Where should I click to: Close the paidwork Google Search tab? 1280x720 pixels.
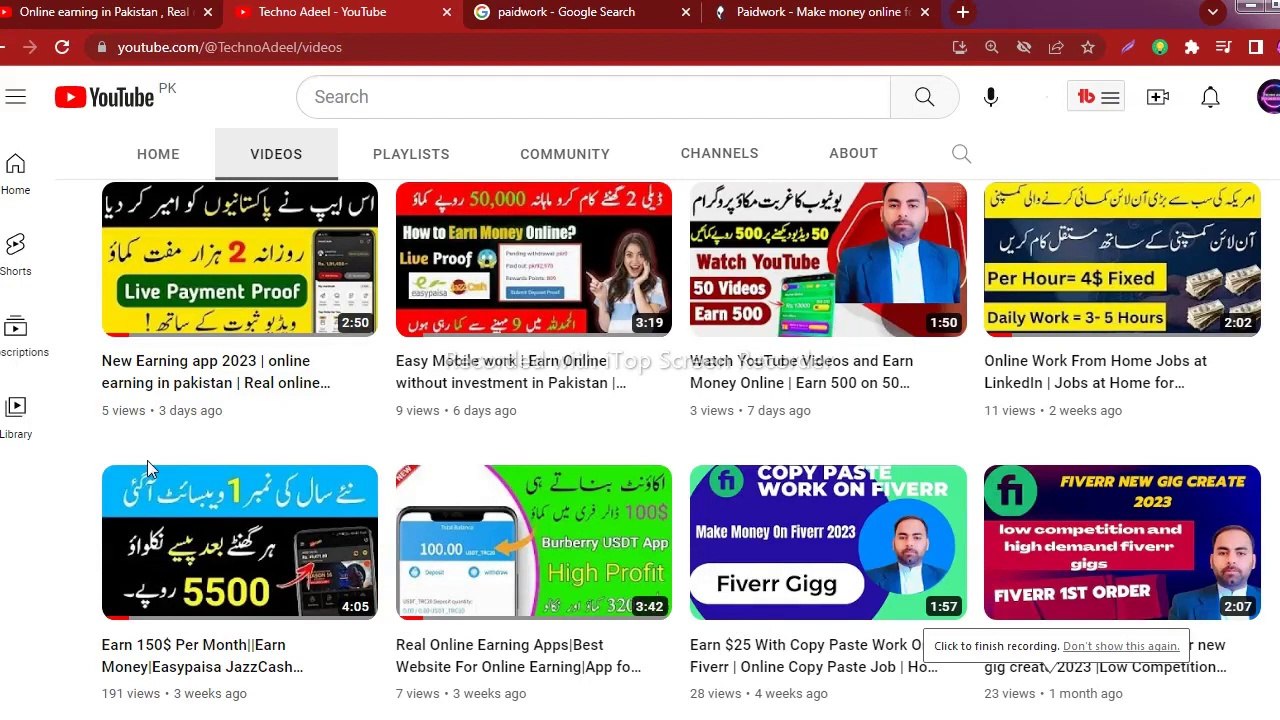[686, 12]
